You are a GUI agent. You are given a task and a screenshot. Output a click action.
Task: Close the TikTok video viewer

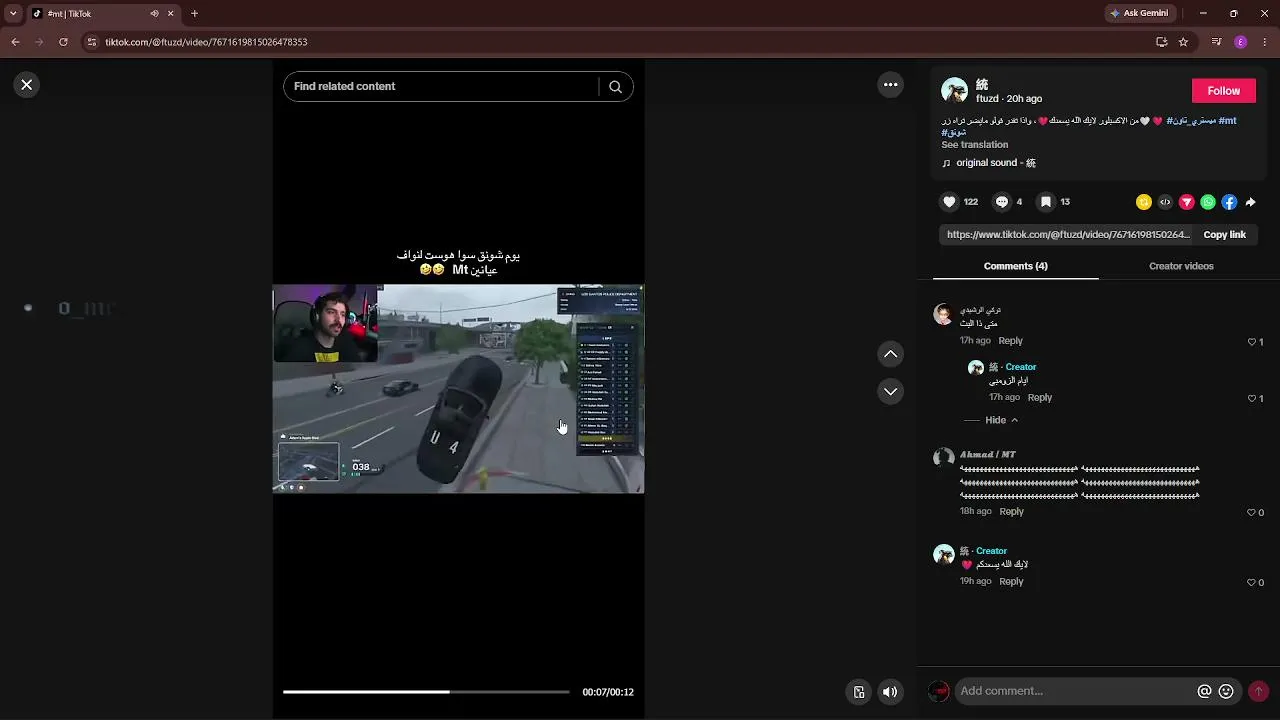[27, 85]
